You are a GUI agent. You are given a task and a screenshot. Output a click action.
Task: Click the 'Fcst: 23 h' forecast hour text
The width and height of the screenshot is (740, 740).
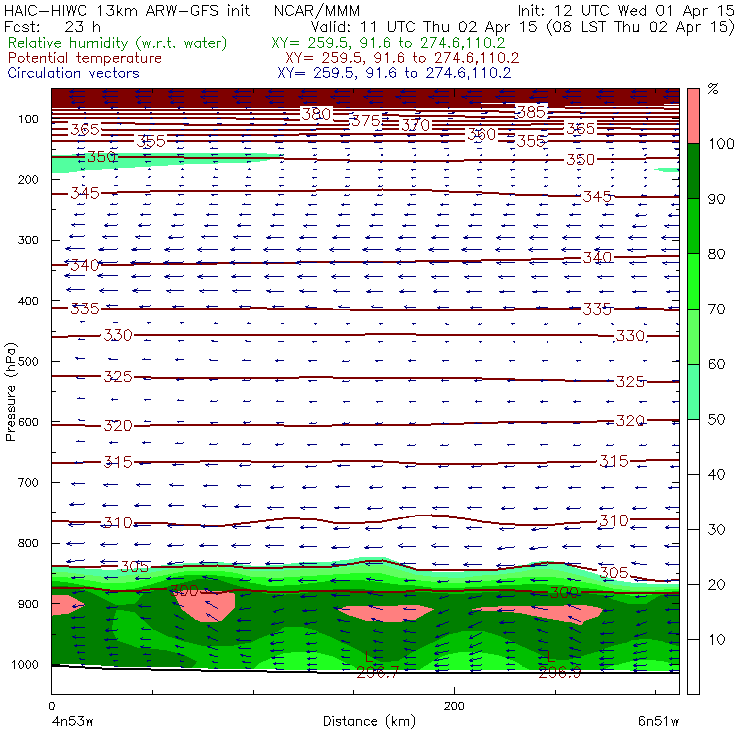pyautogui.click(x=52, y=27)
